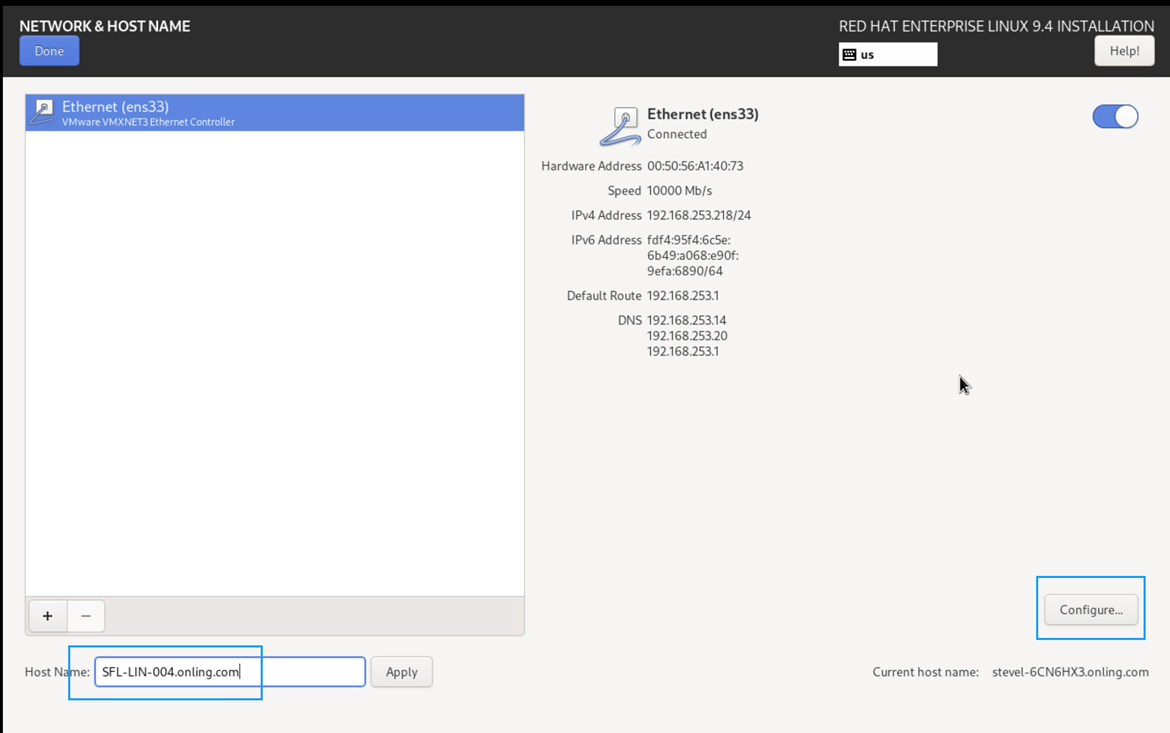Click Default Route value 192.168.253.1
1170x733 pixels.
683,296
